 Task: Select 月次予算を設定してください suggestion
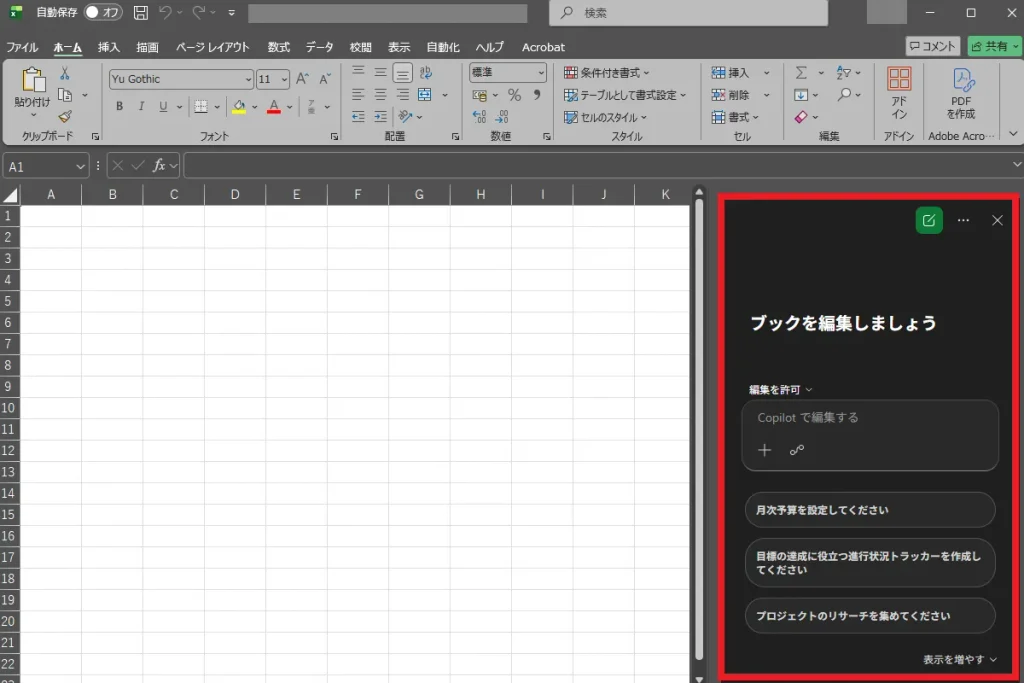click(x=870, y=510)
